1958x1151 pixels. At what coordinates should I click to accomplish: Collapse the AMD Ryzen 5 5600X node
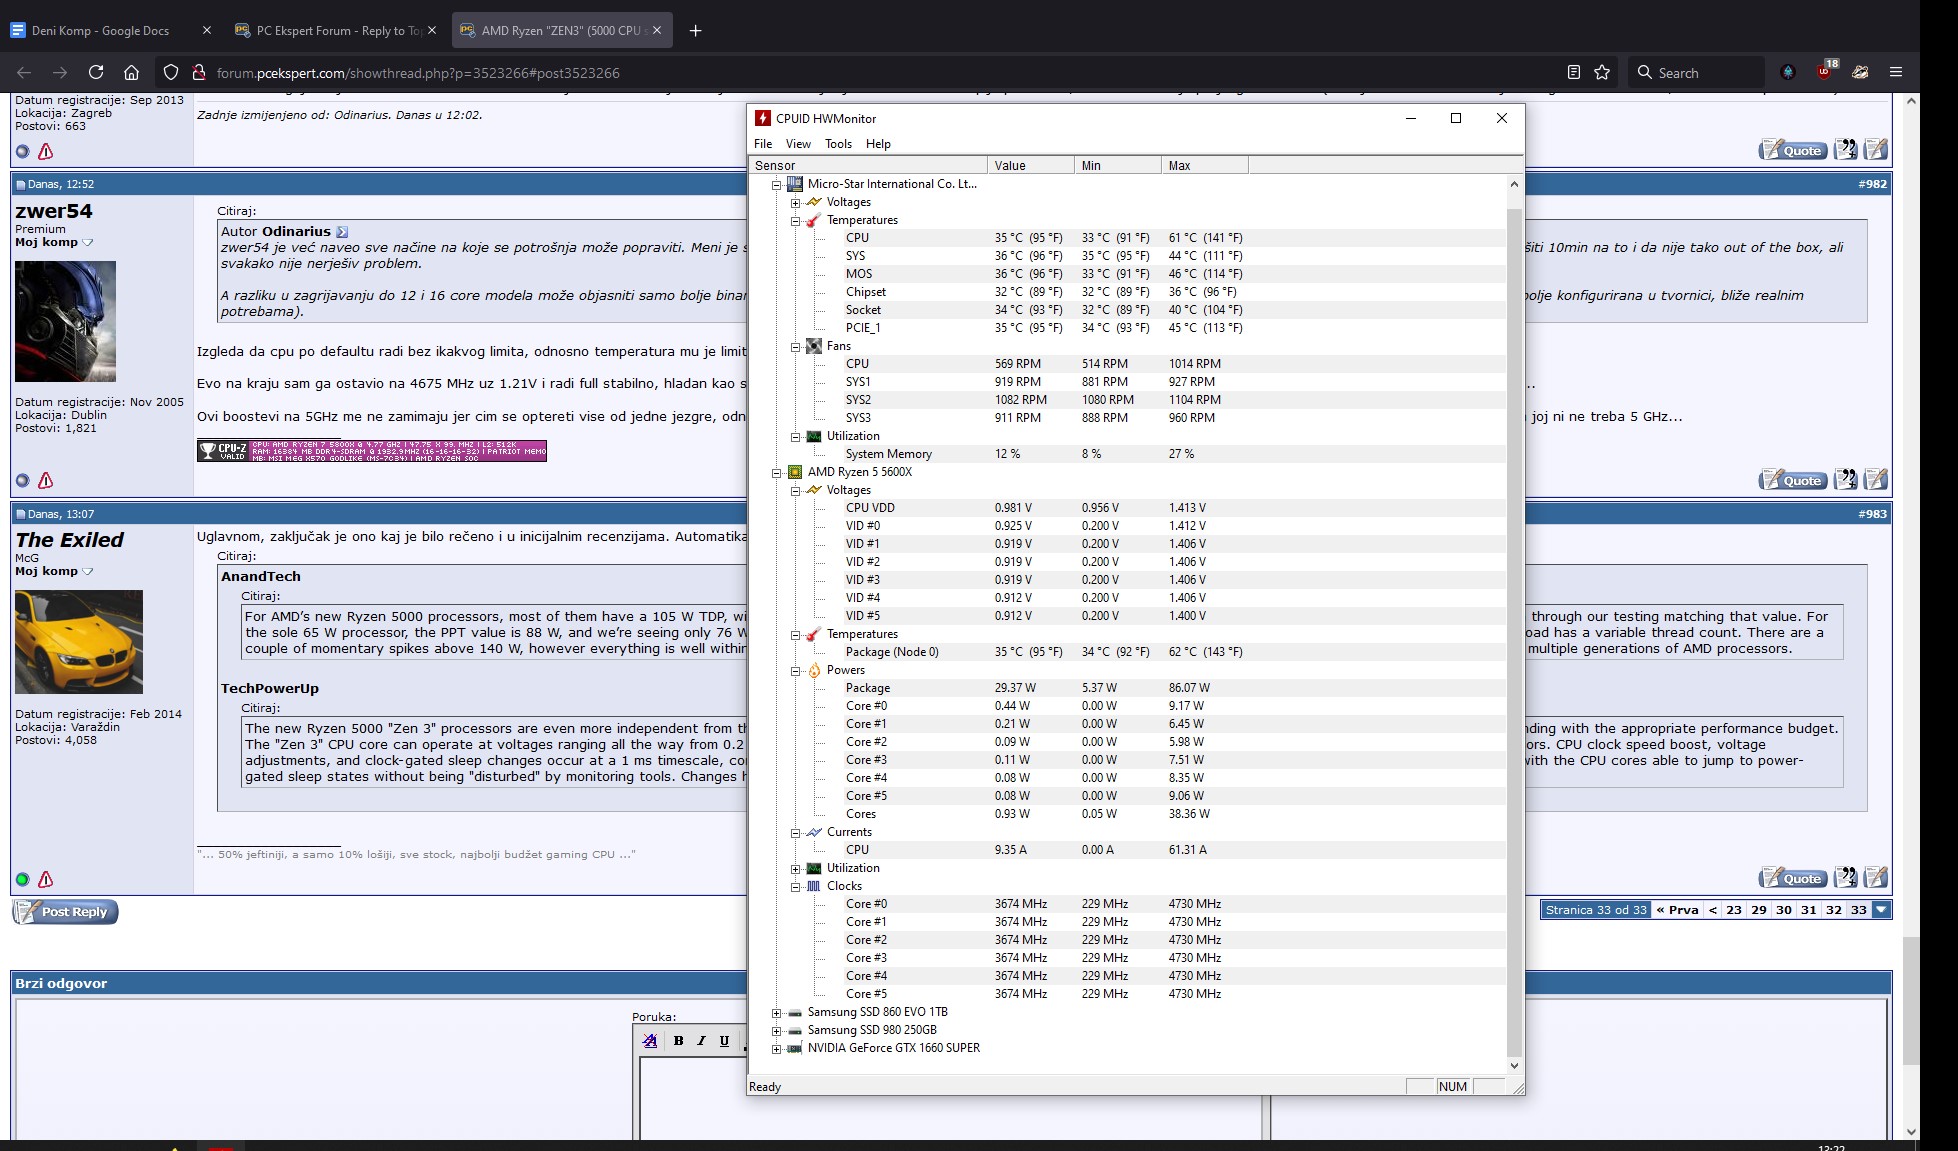pyautogui.click(x=777, y=472)
